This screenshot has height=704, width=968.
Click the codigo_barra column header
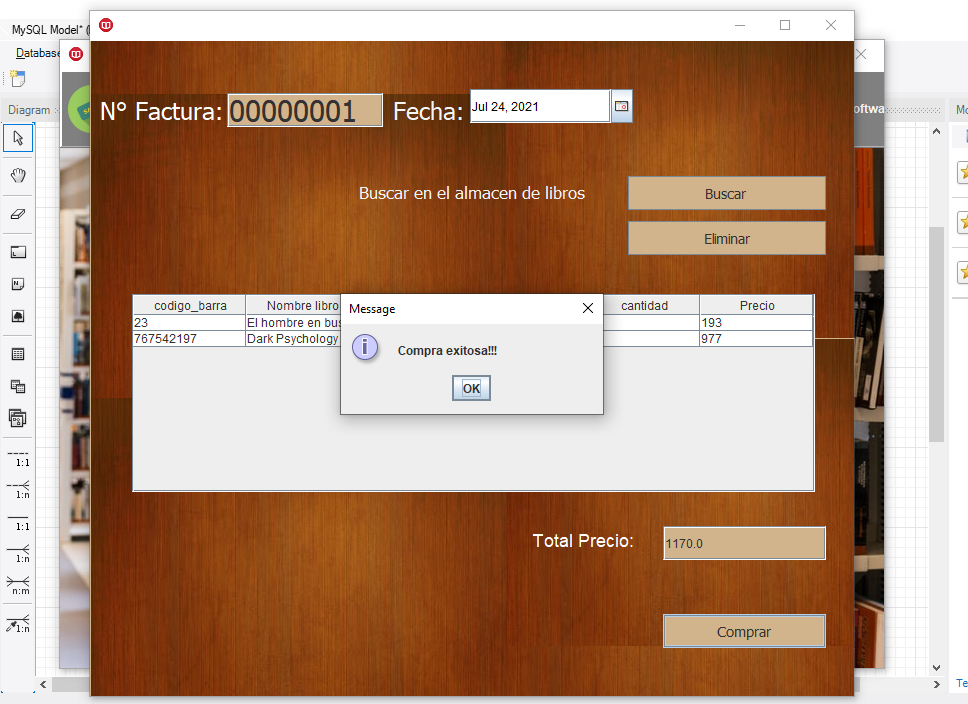(x=190, y=306)
